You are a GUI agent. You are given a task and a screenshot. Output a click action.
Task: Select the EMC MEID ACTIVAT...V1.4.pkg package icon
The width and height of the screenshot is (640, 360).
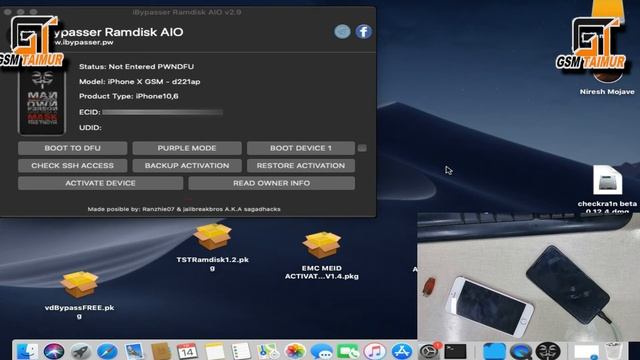(x=322, y=245)
